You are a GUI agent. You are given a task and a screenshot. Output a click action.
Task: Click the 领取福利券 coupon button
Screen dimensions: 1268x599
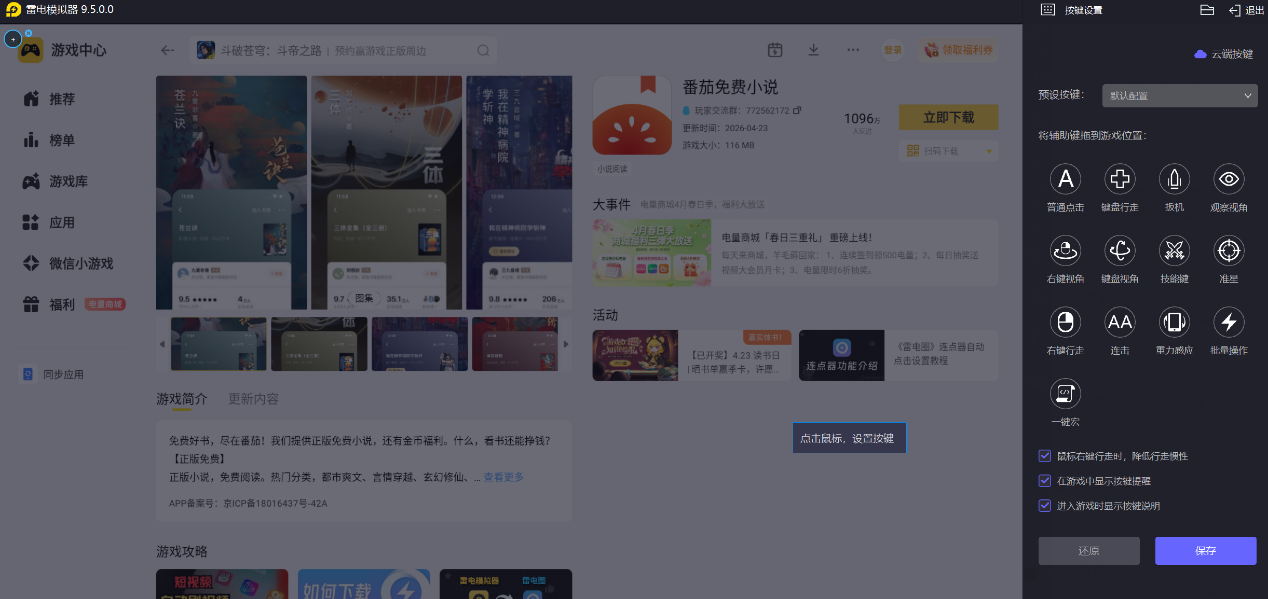(x=958, y=50)
